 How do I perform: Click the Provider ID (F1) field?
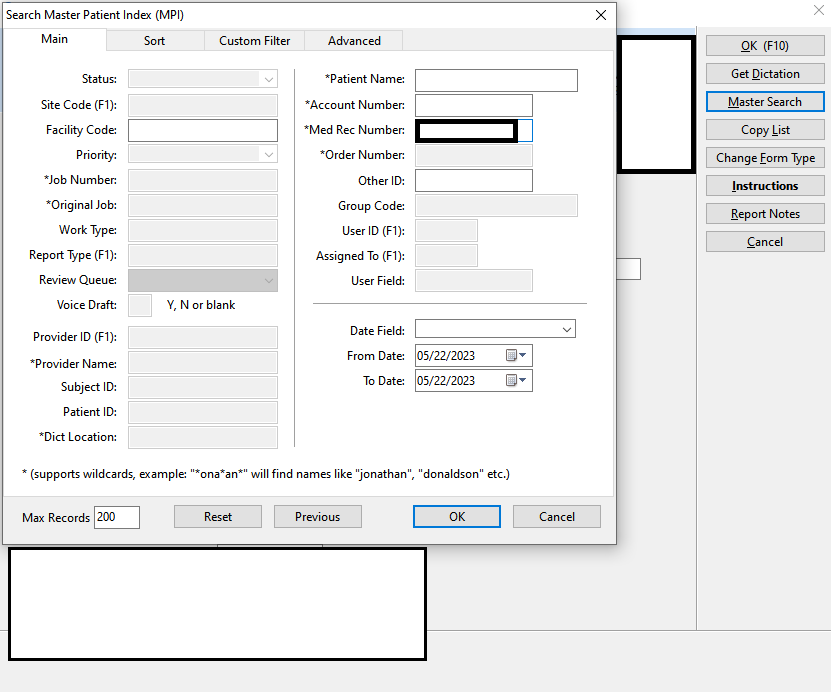(x=202, y=338)
